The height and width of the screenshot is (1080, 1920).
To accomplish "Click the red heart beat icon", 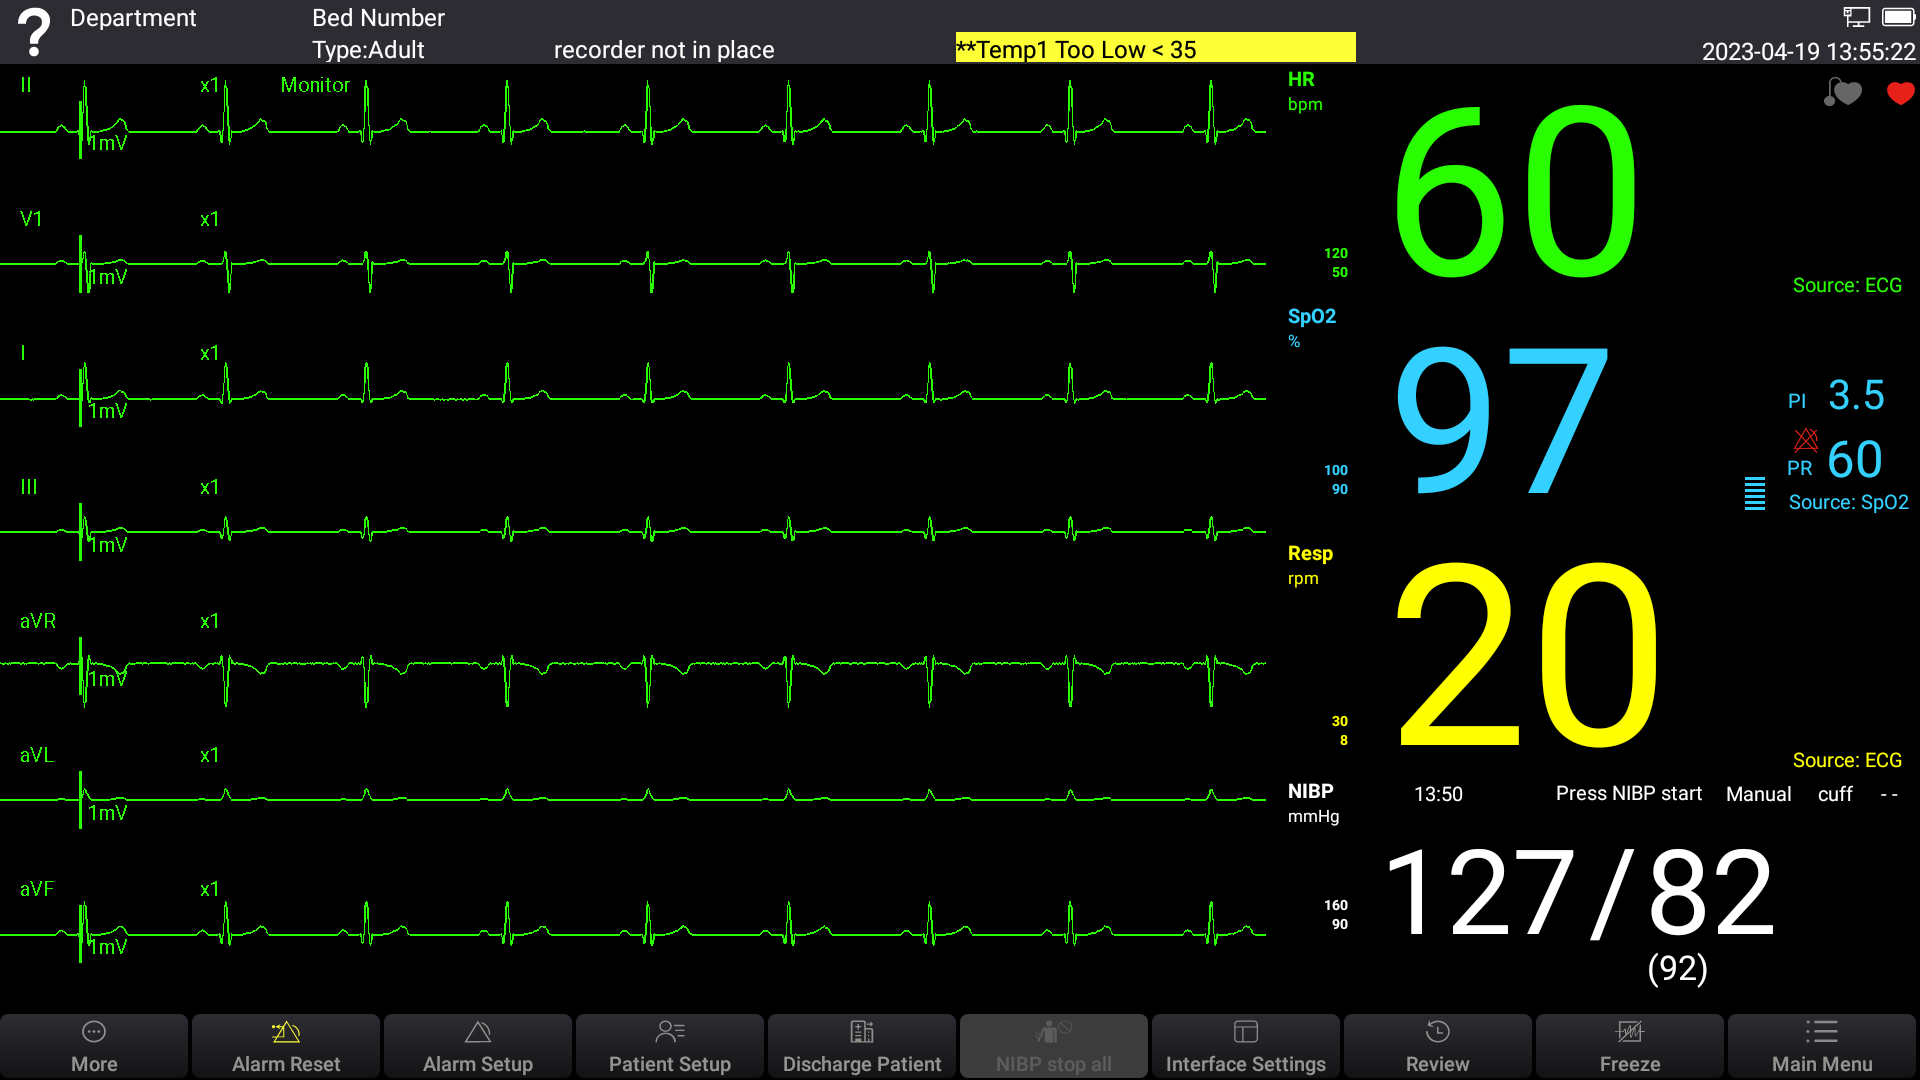I will tap(1900, 93).
